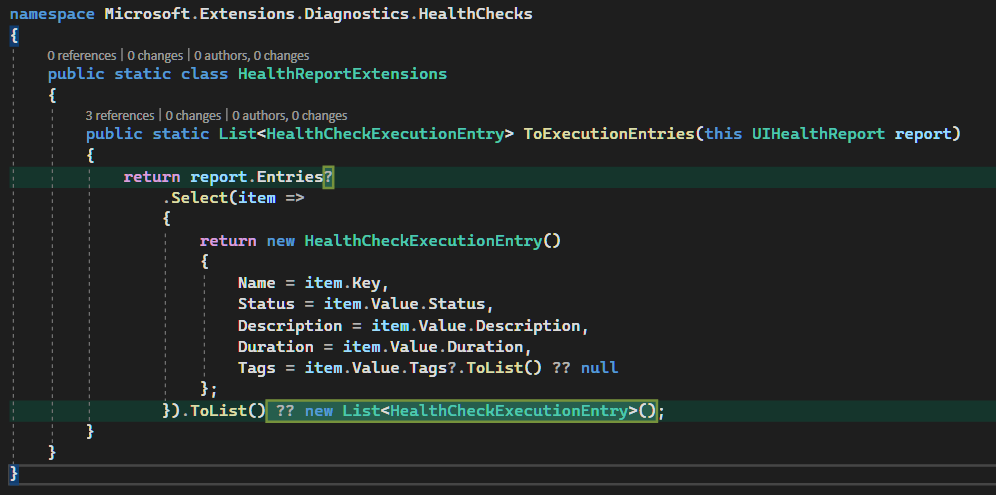Click '0 changes' link next to 0 references
The height and width of the screenshot is (495, 996).
155,55
